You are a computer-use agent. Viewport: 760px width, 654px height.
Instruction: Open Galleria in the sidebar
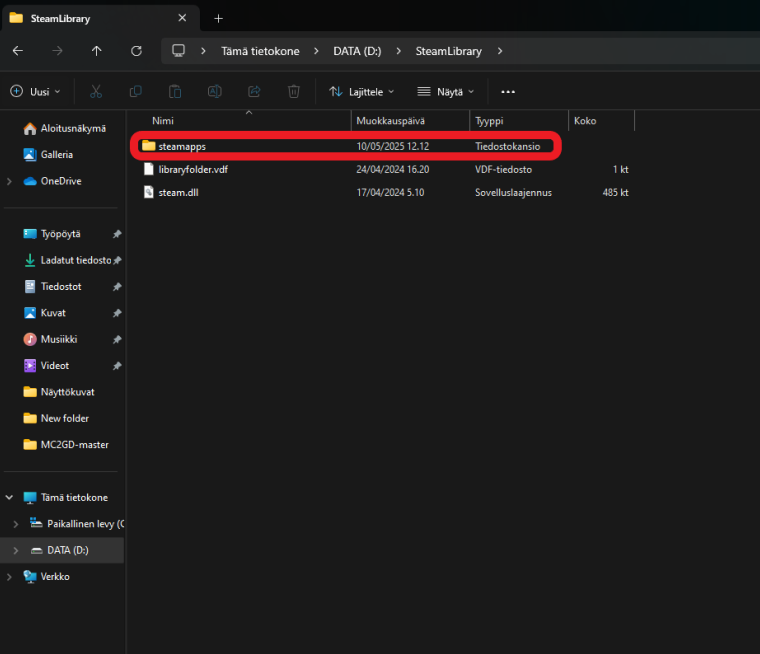pyautogui.click(x=48, y=155)
